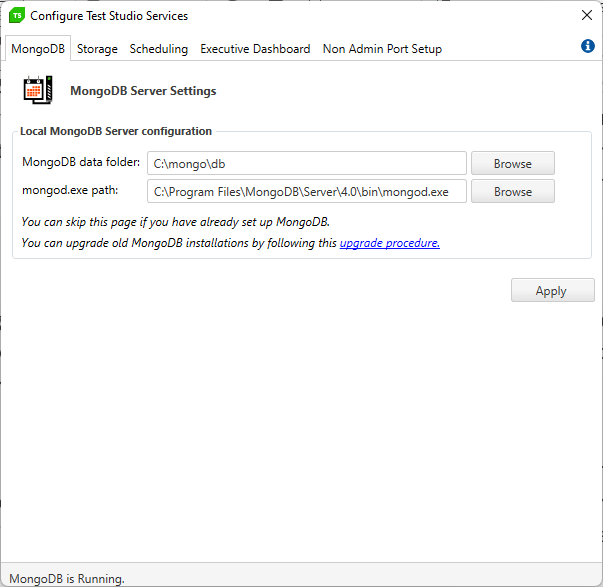
Task: Click the Test Studio green logo icon
Action: tap(17, 15)
